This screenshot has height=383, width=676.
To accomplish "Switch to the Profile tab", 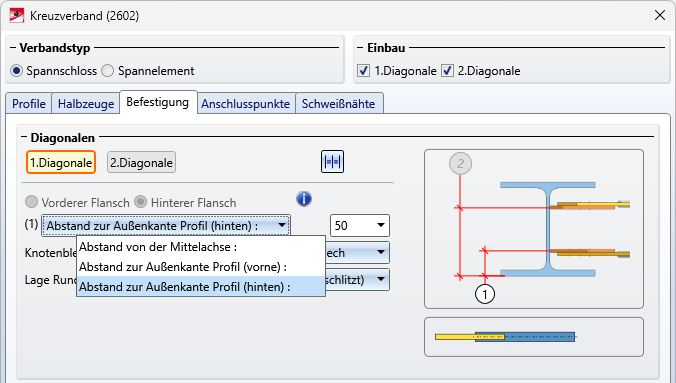I will 29,104.
